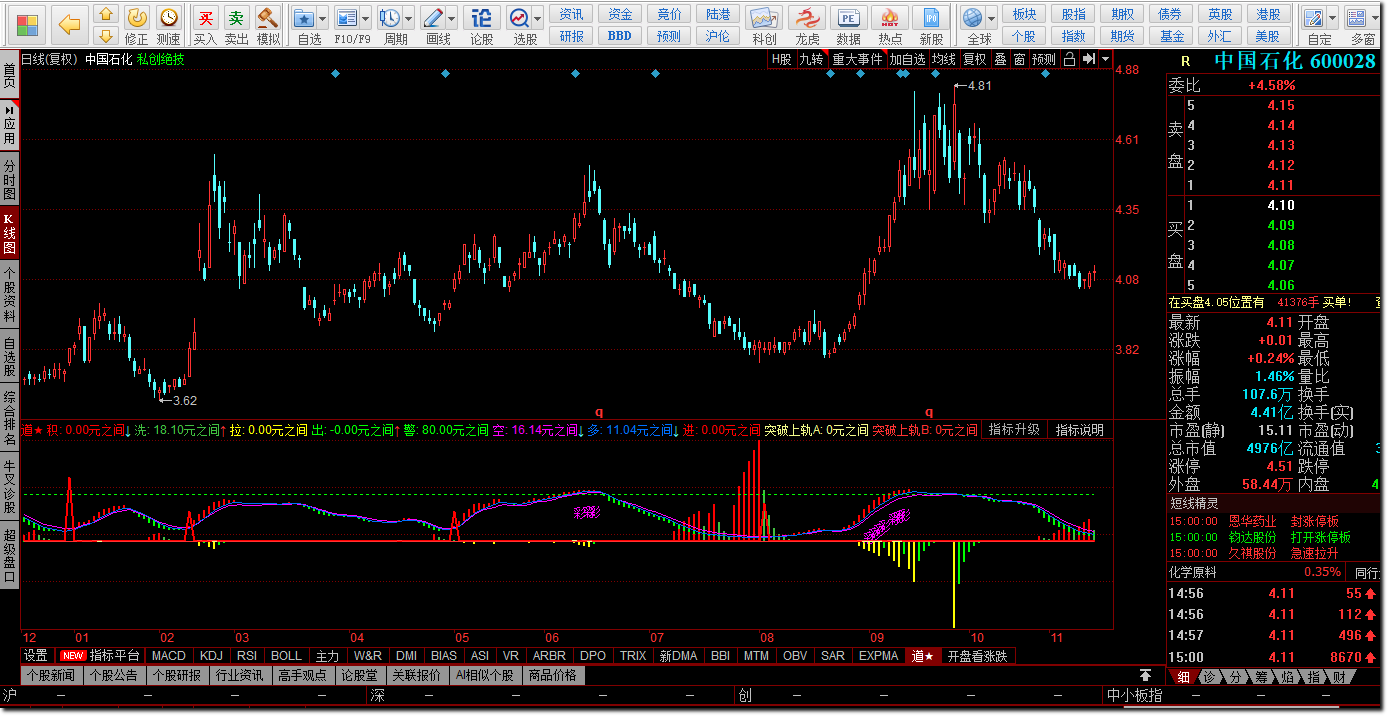Click the down arrow toolbar icon
The image size is (1389, 716).
tap(106, 36)
